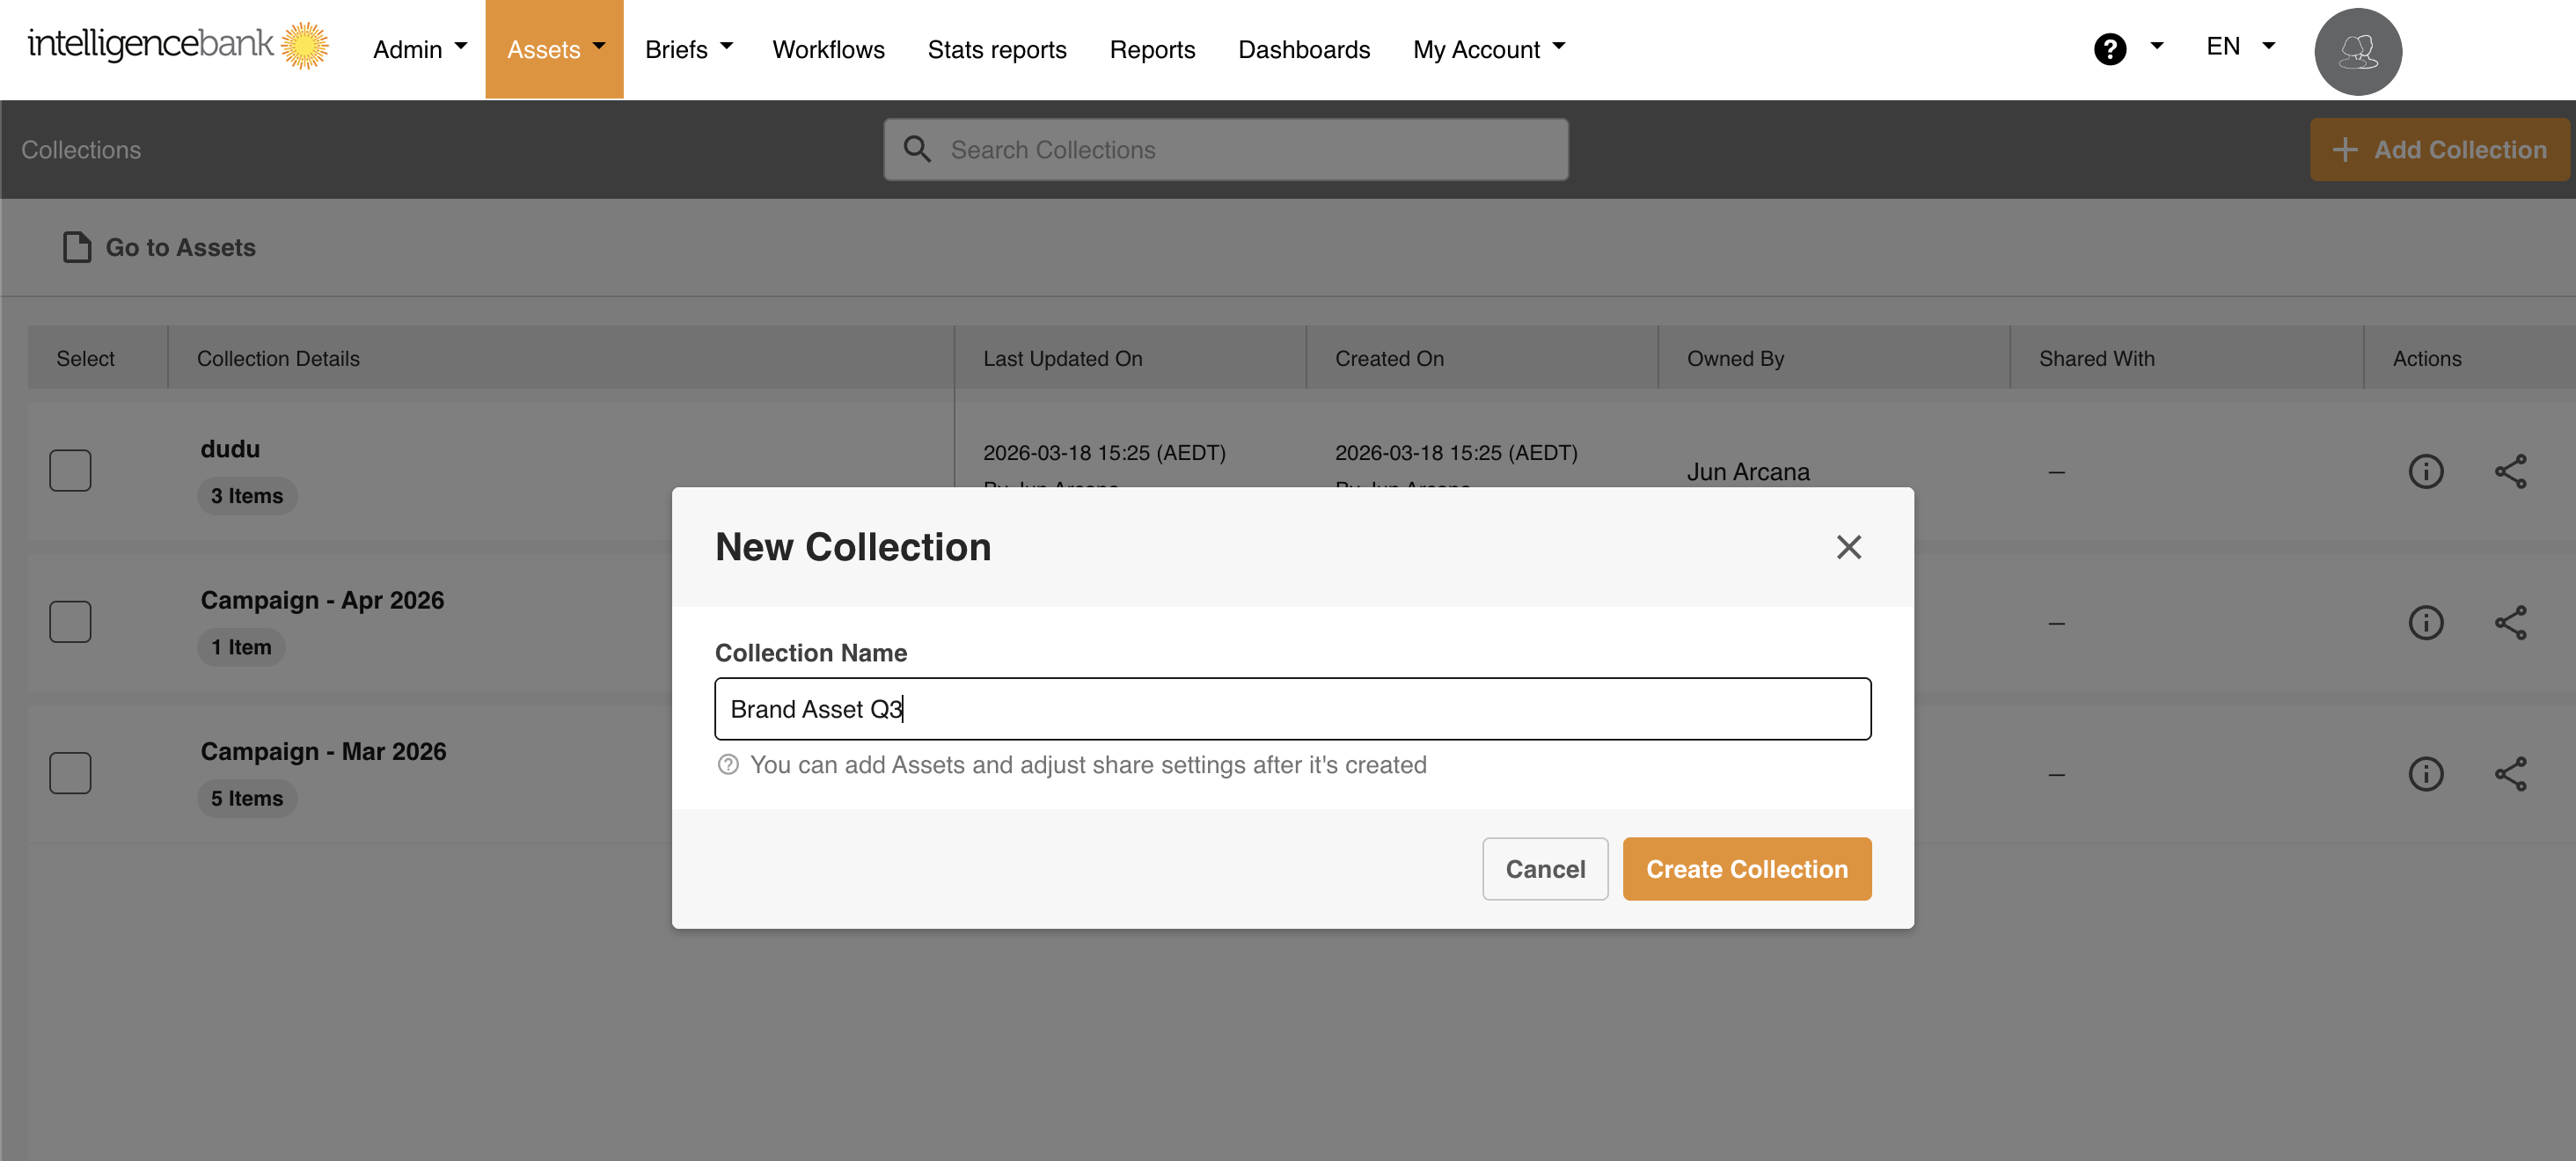Image resolution: width=2576 pixels, height=1161 pixels.
Task: Go to Dashboards in navigation
Action: pyautogui.click(x=1303, y=49)
